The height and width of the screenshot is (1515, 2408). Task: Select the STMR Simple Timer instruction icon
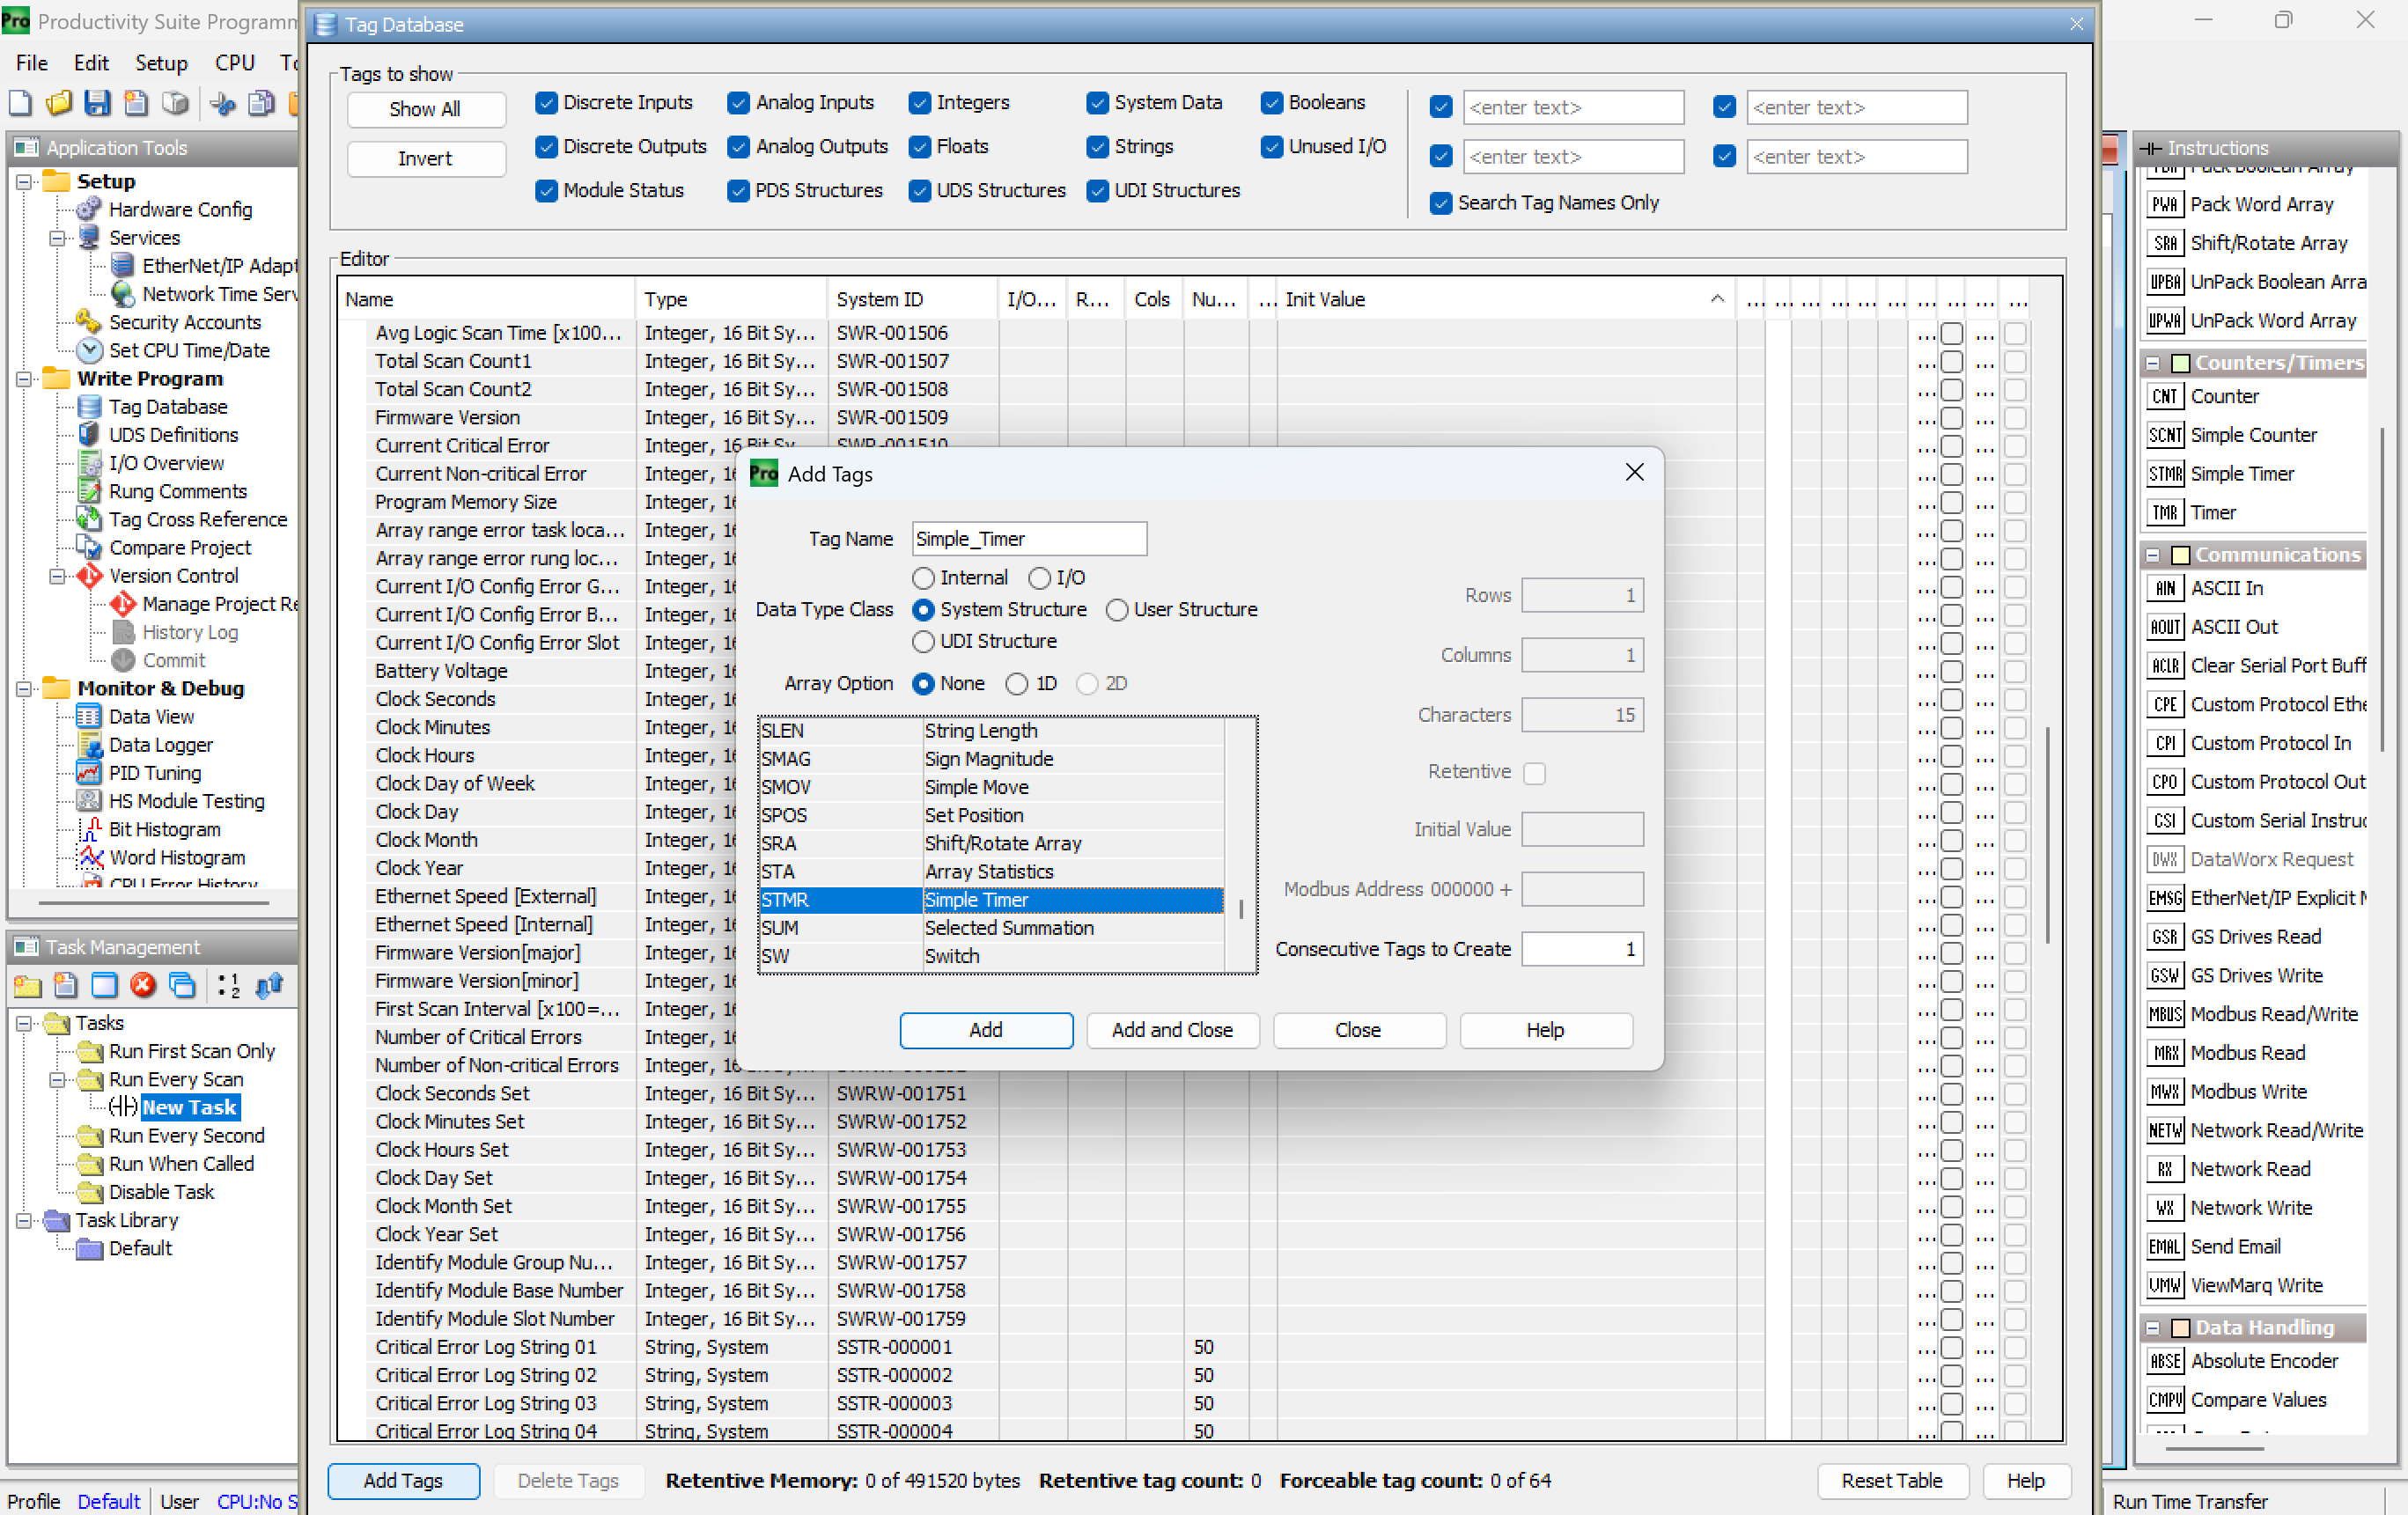tap(2164, 474)
